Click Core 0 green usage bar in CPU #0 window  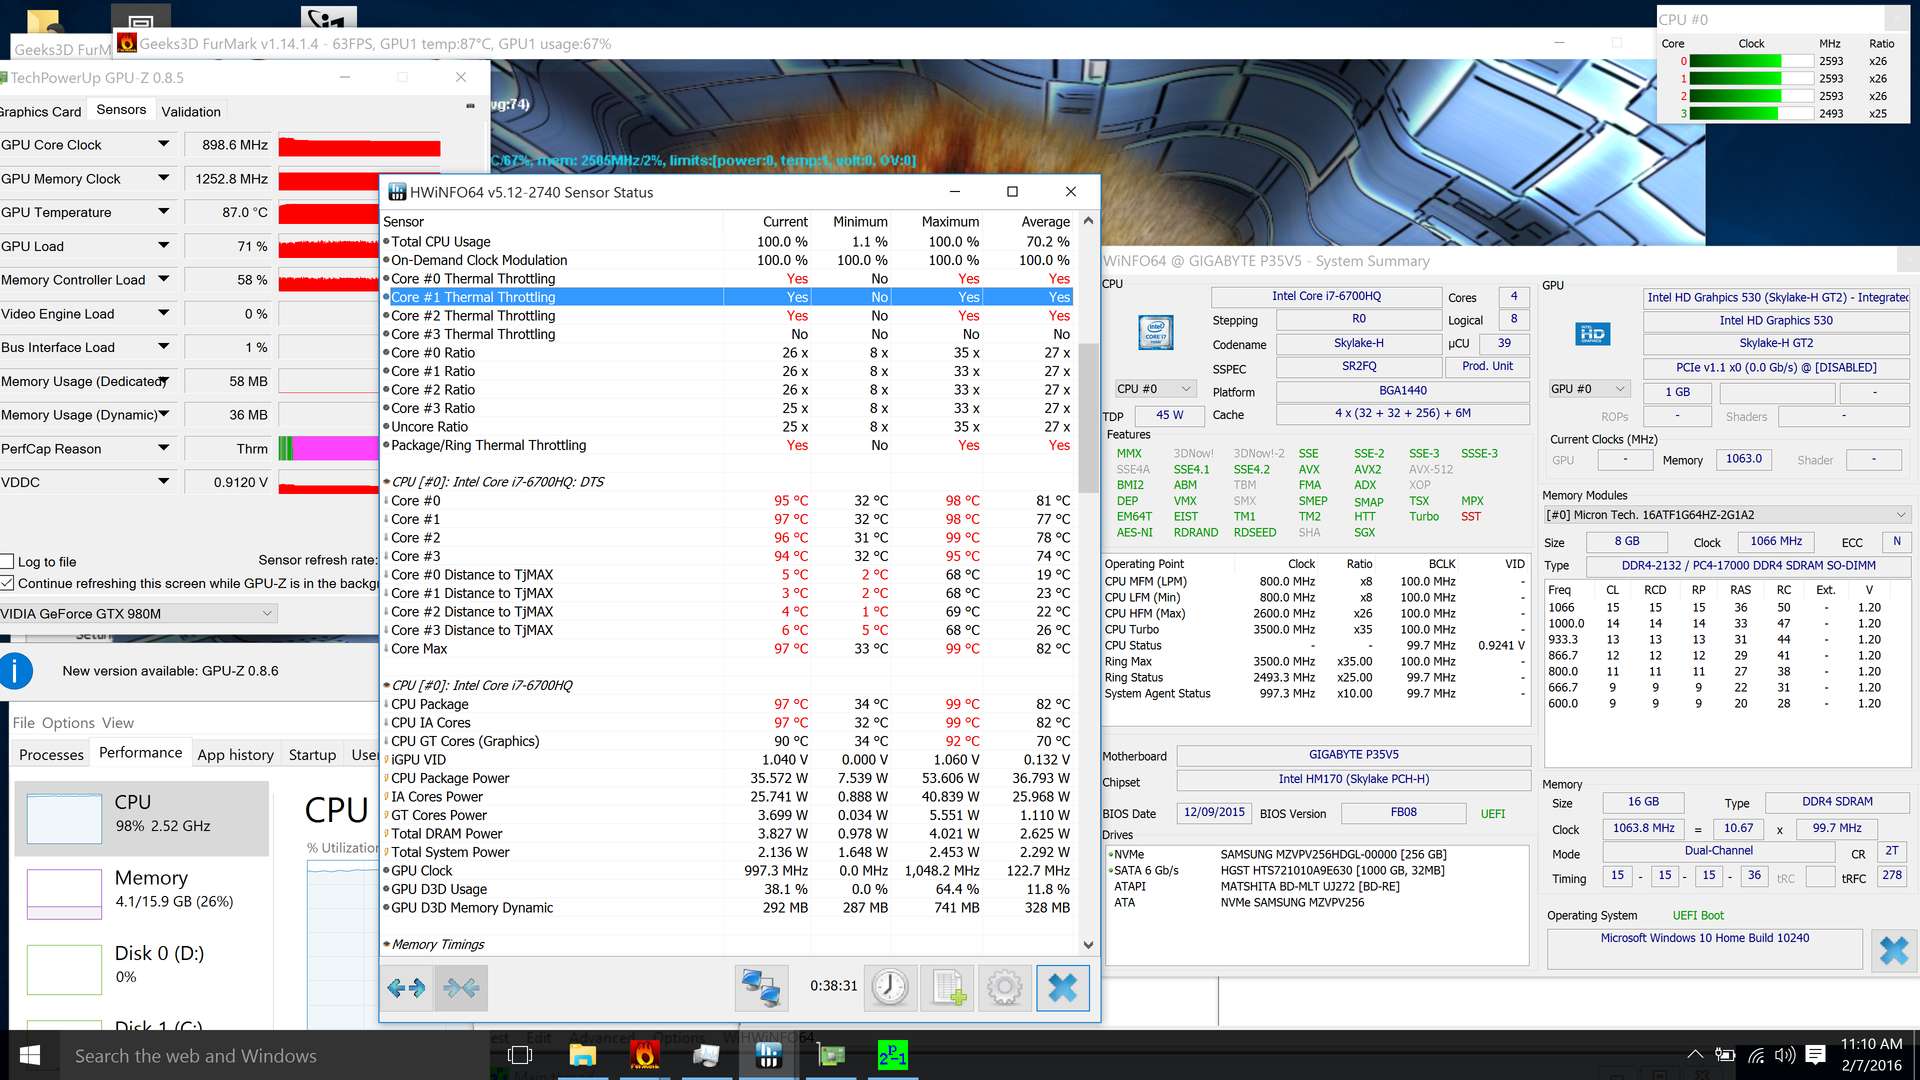pos(1751,61)
